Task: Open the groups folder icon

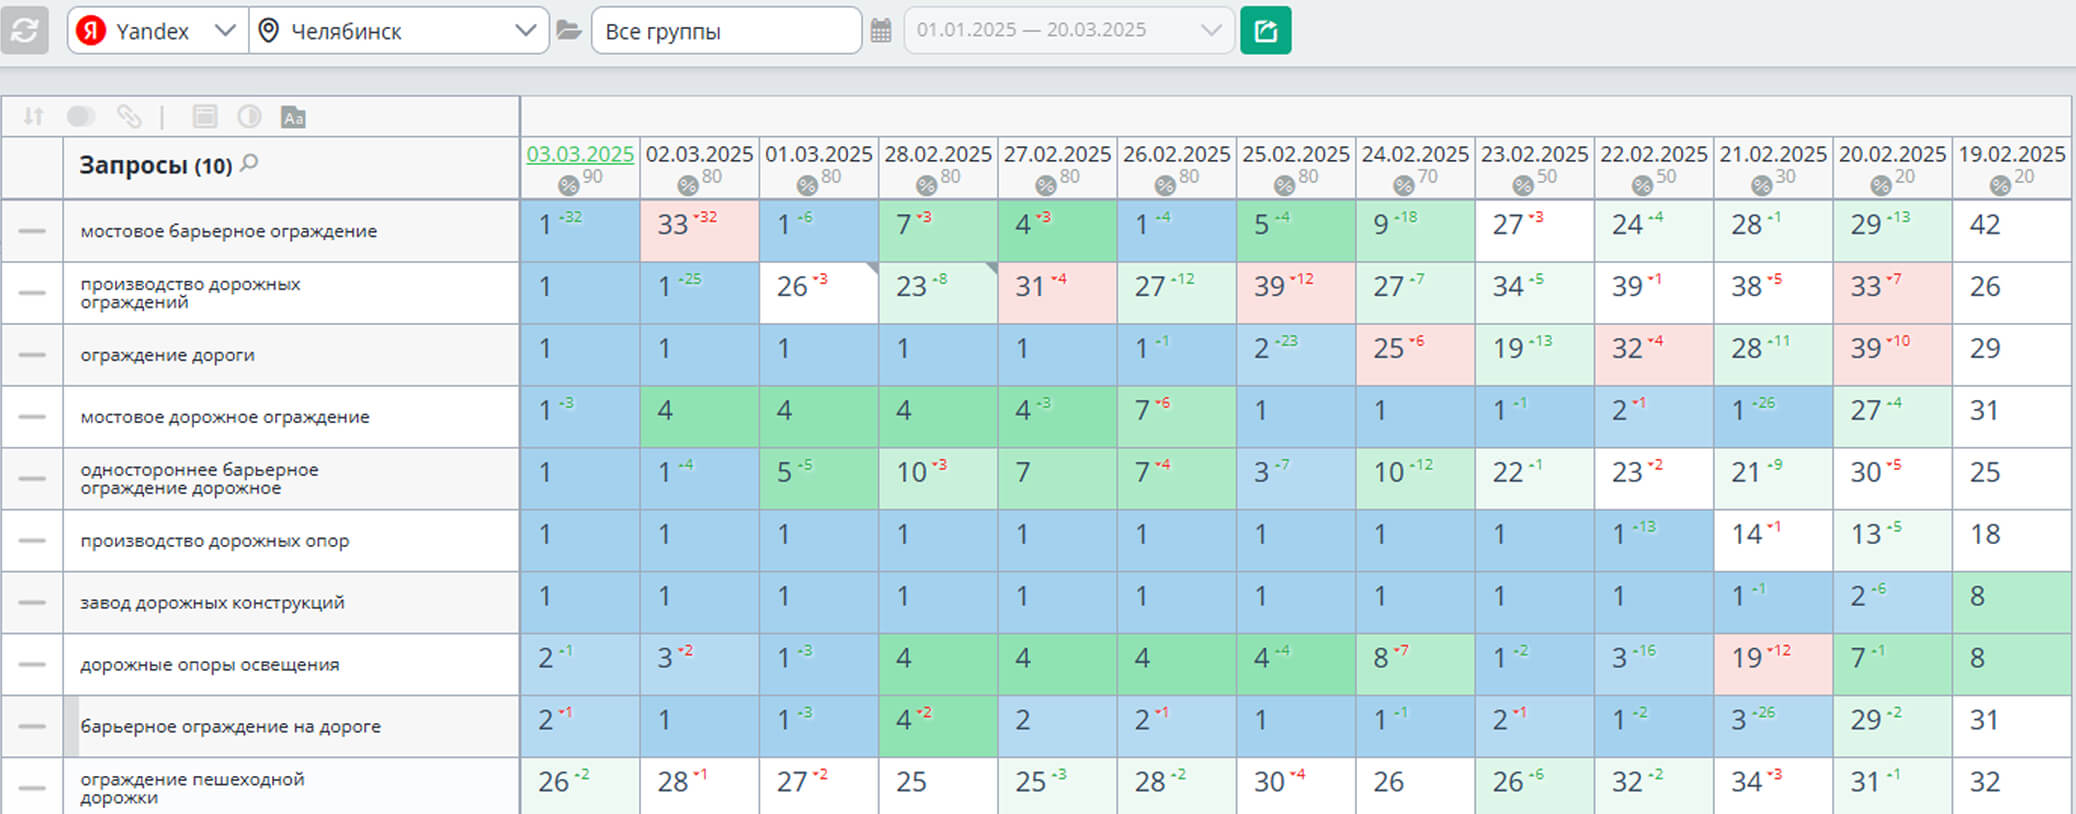Action: [569, 31]
